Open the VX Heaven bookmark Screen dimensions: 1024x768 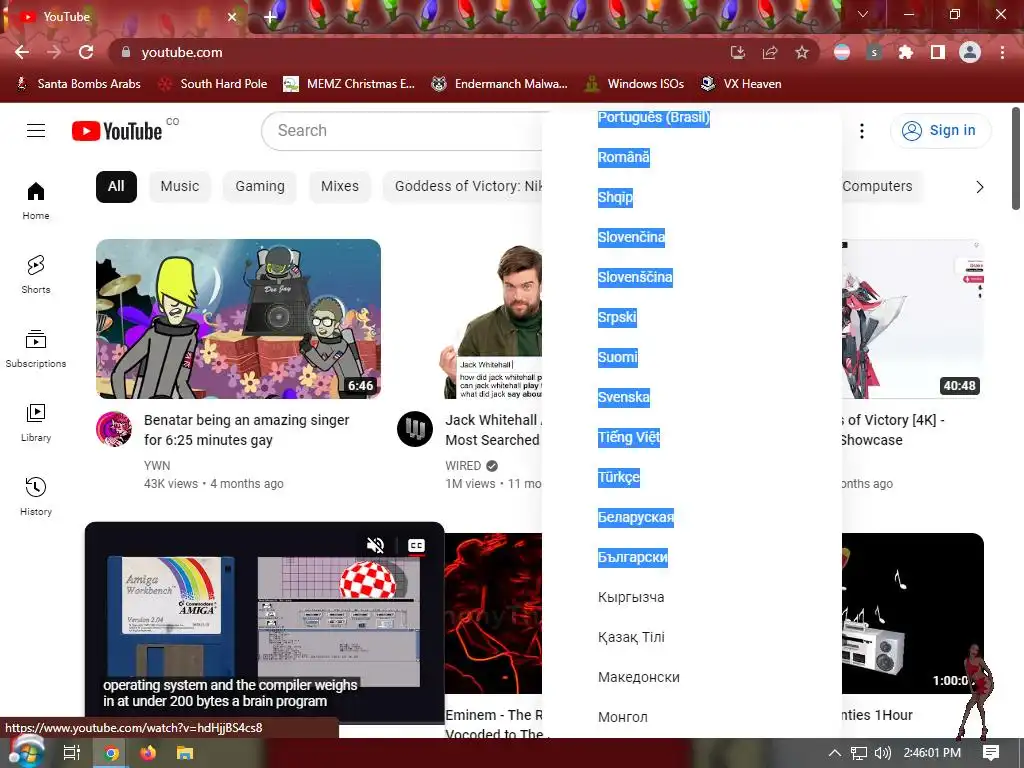click(x=741, y=84)
